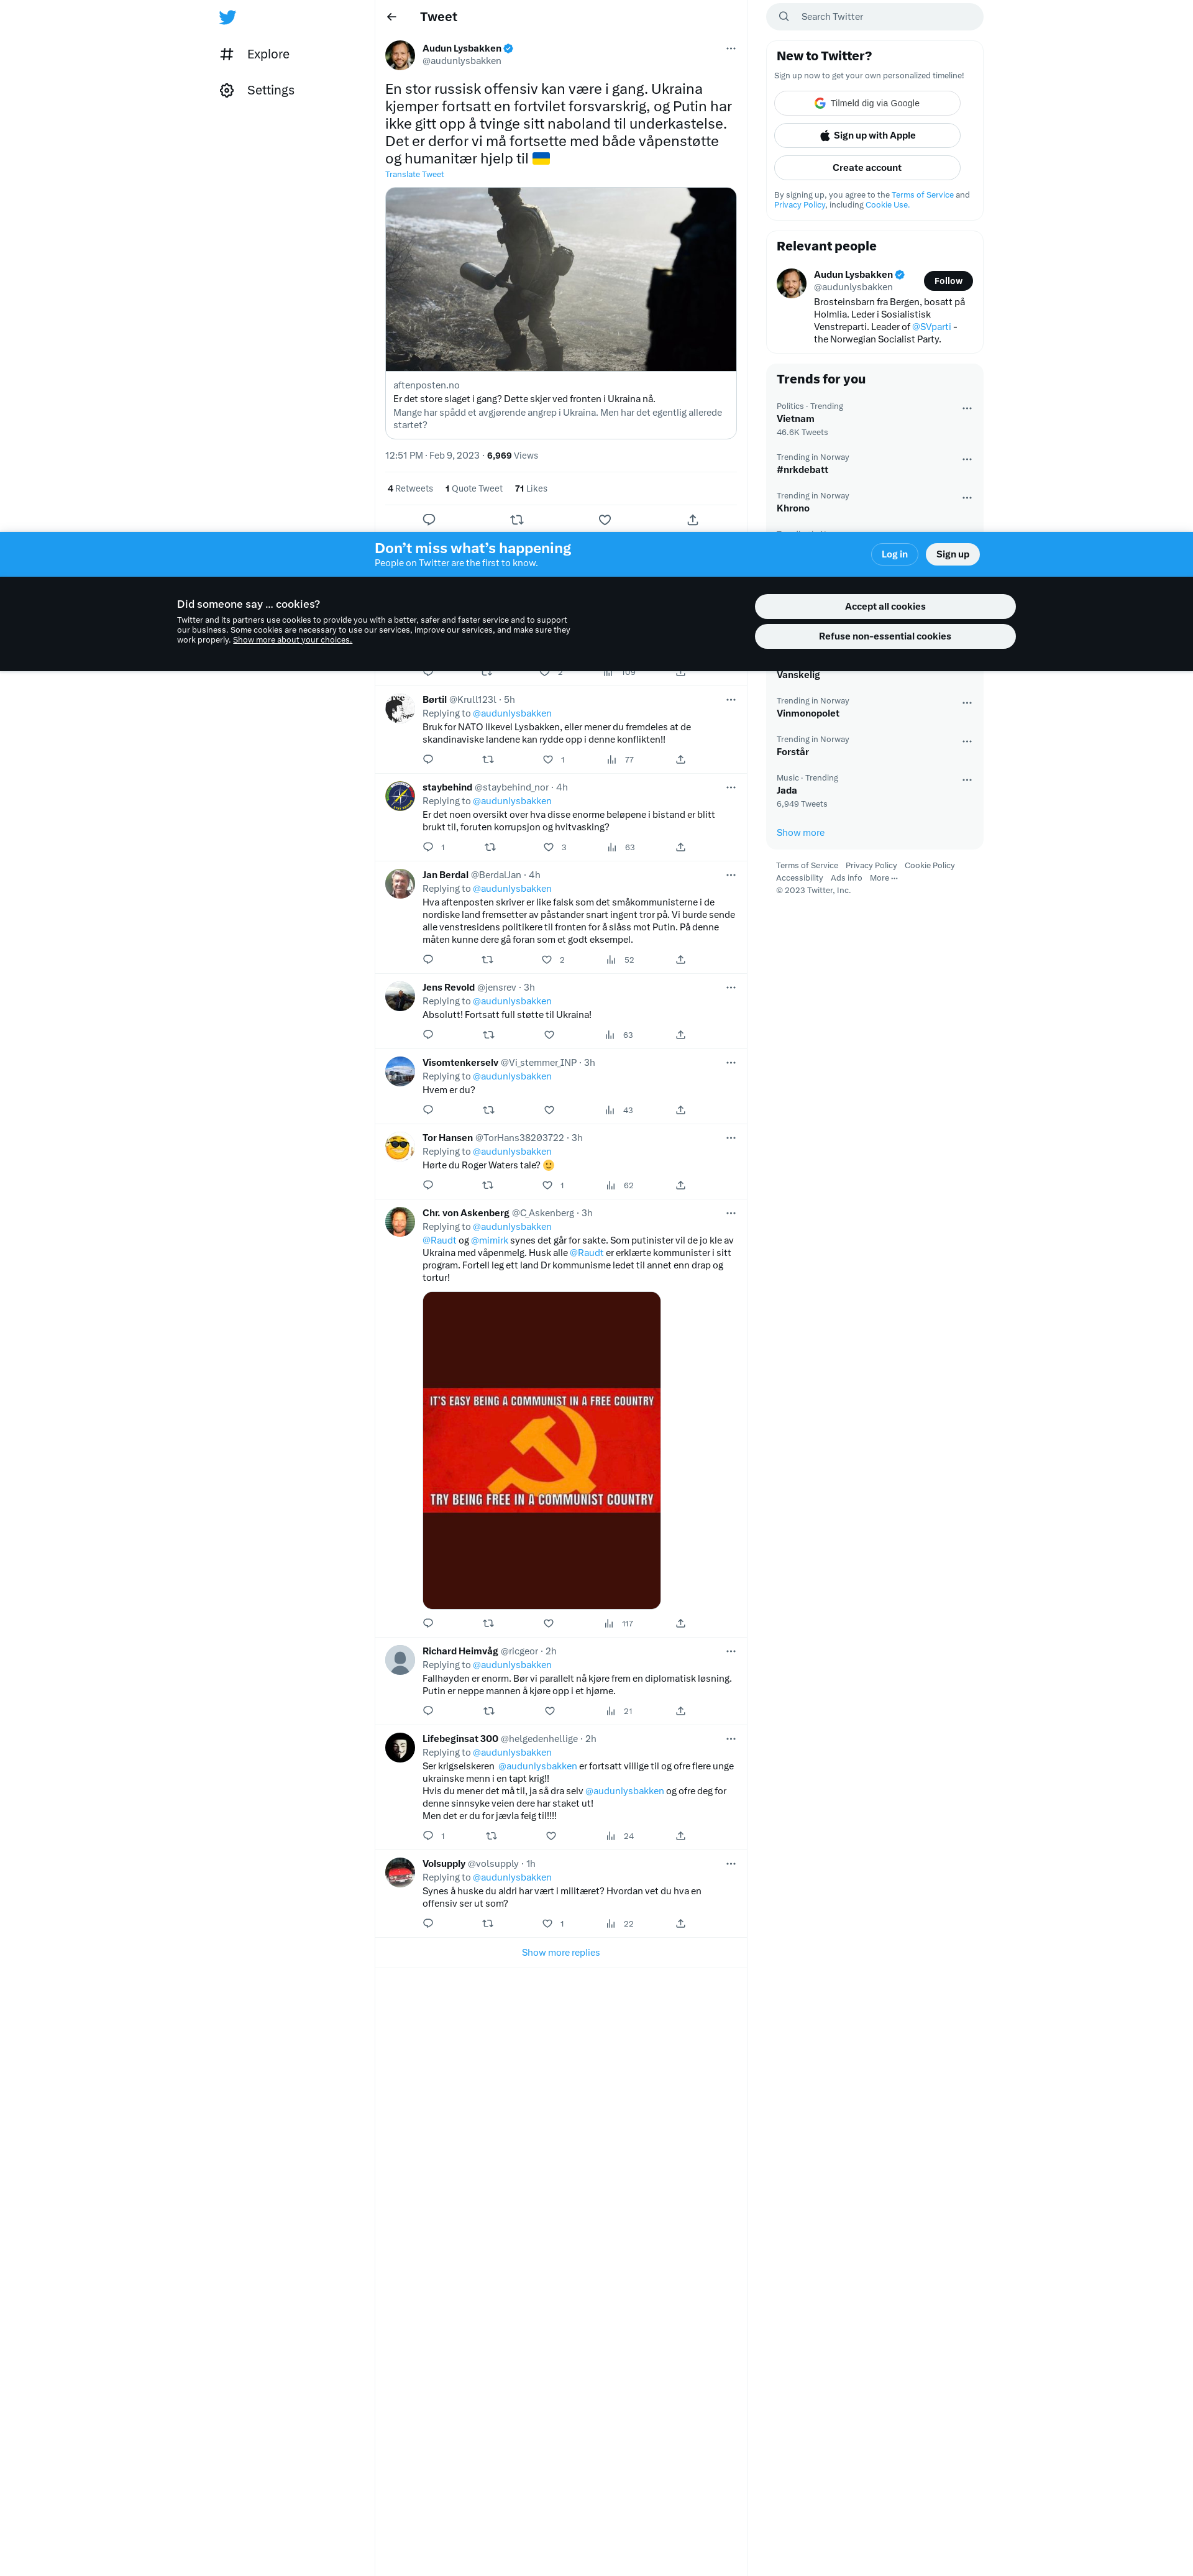View analytics icon on Volsupply's reply
This screenshot has height=2576, width=1193.
pyautogui.click(x=611, y=1924)
